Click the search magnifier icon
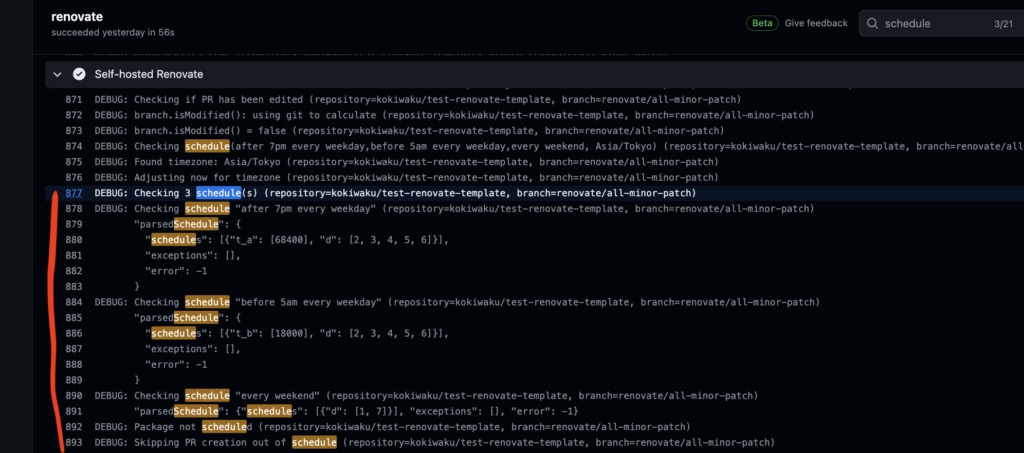The height and width of the screenshot is (453, 1024). point(872,23)
